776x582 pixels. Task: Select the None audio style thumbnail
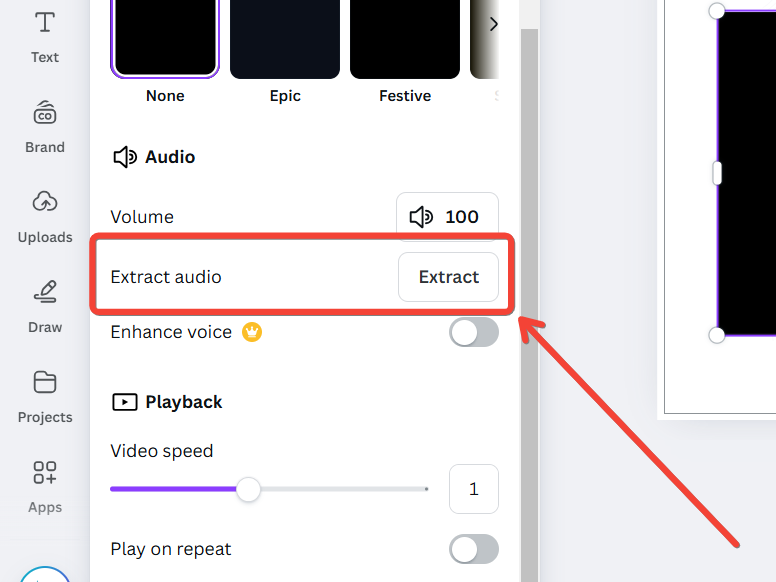coord(165,38)
